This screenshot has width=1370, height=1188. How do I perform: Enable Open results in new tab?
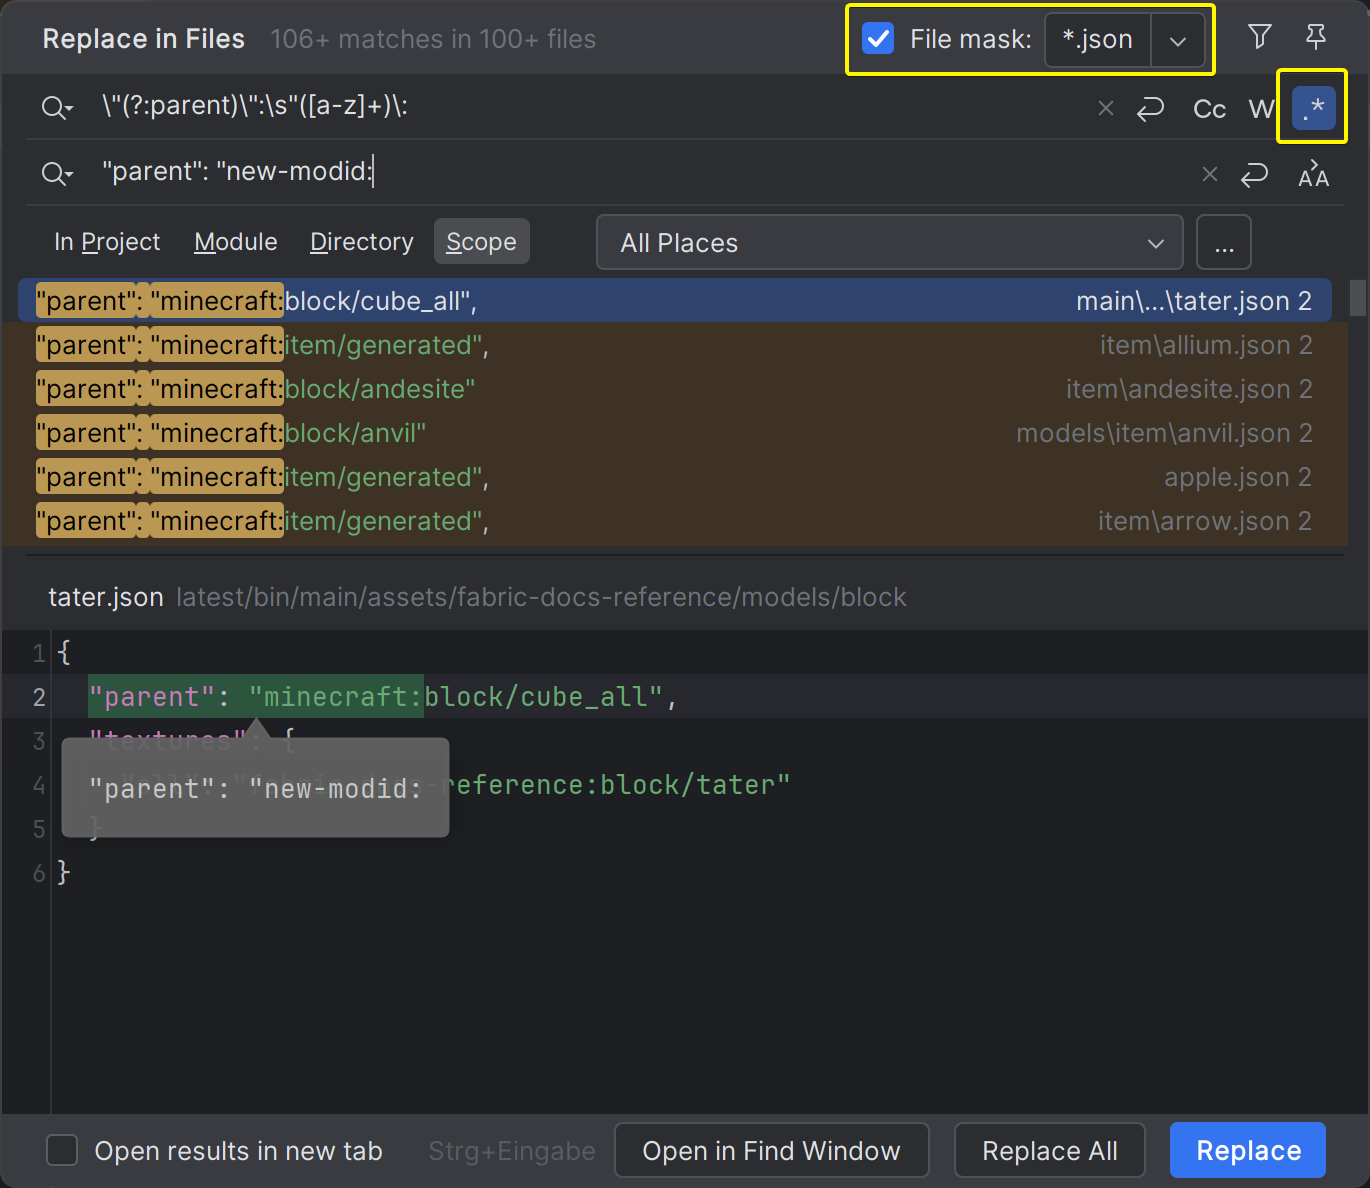point(62,1150)
